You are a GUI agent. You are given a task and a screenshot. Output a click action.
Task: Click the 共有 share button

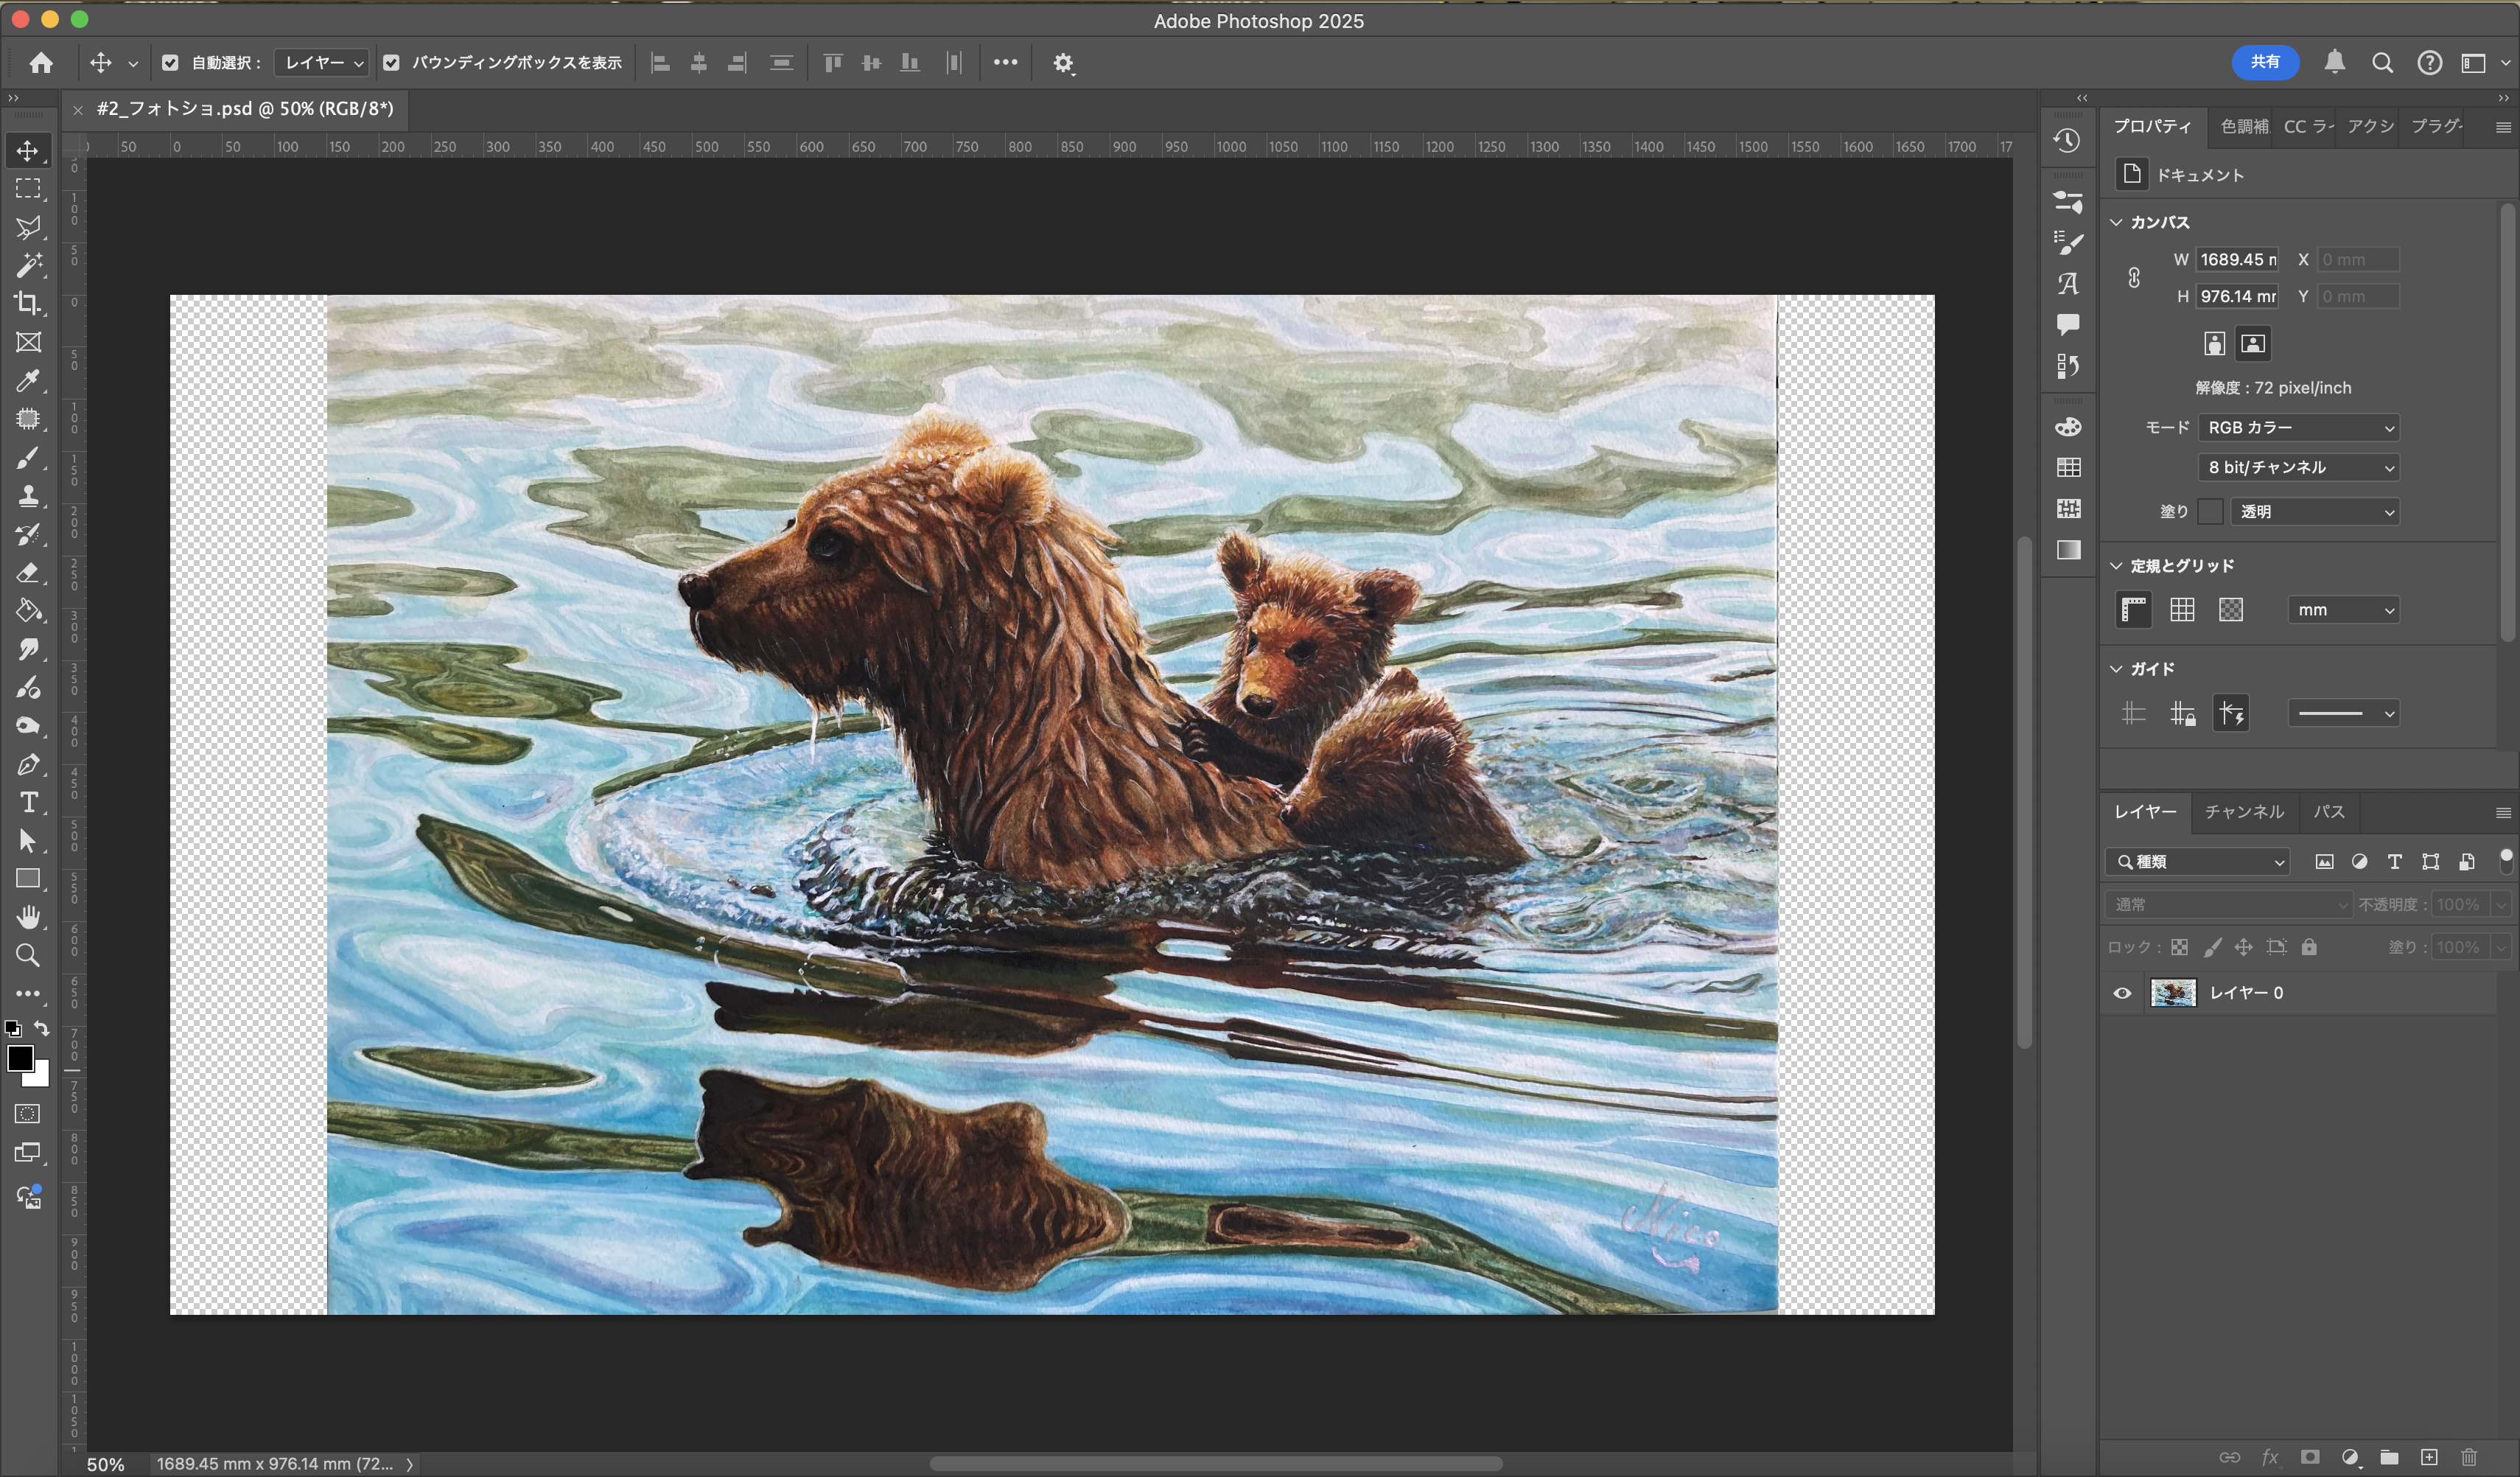[x=2265, y=62]
